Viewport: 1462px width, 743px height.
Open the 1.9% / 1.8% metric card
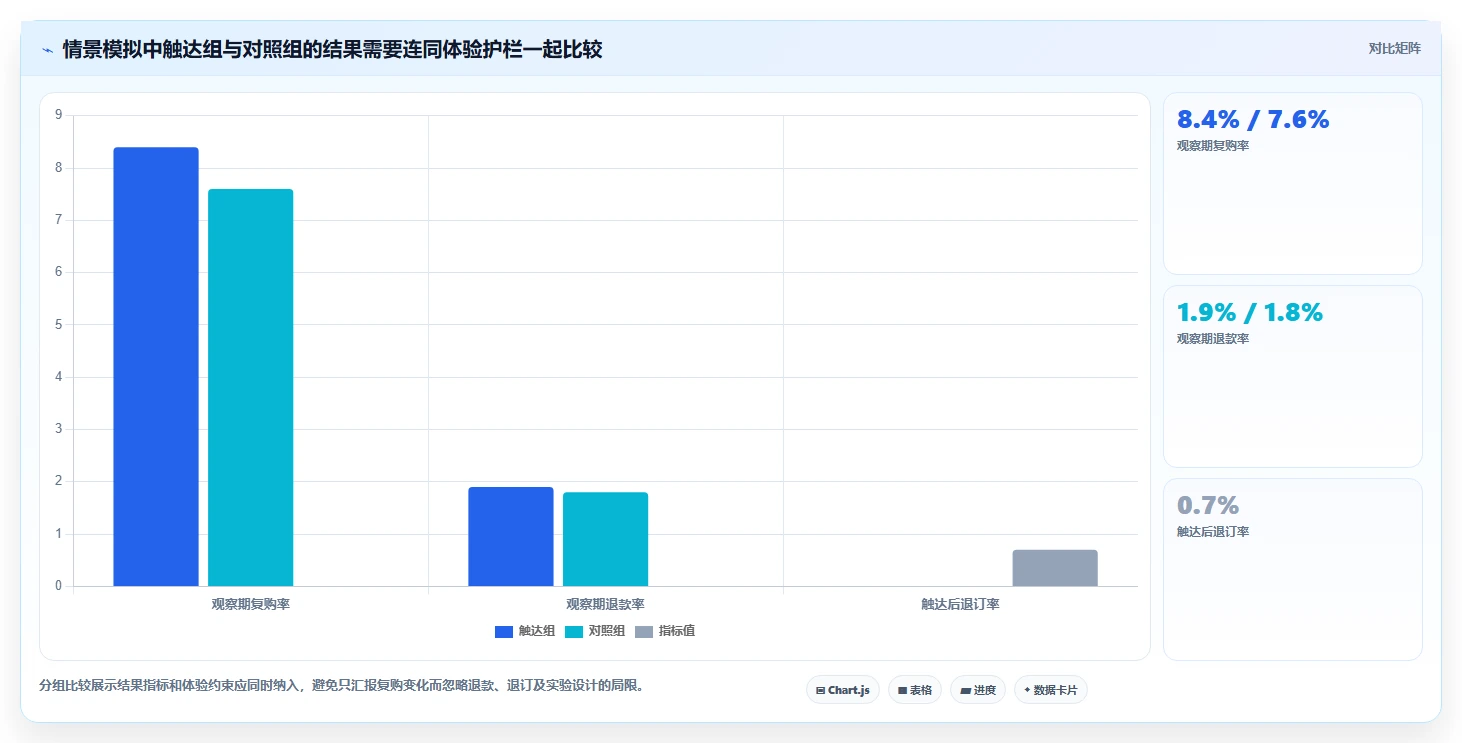point(1293,376)
